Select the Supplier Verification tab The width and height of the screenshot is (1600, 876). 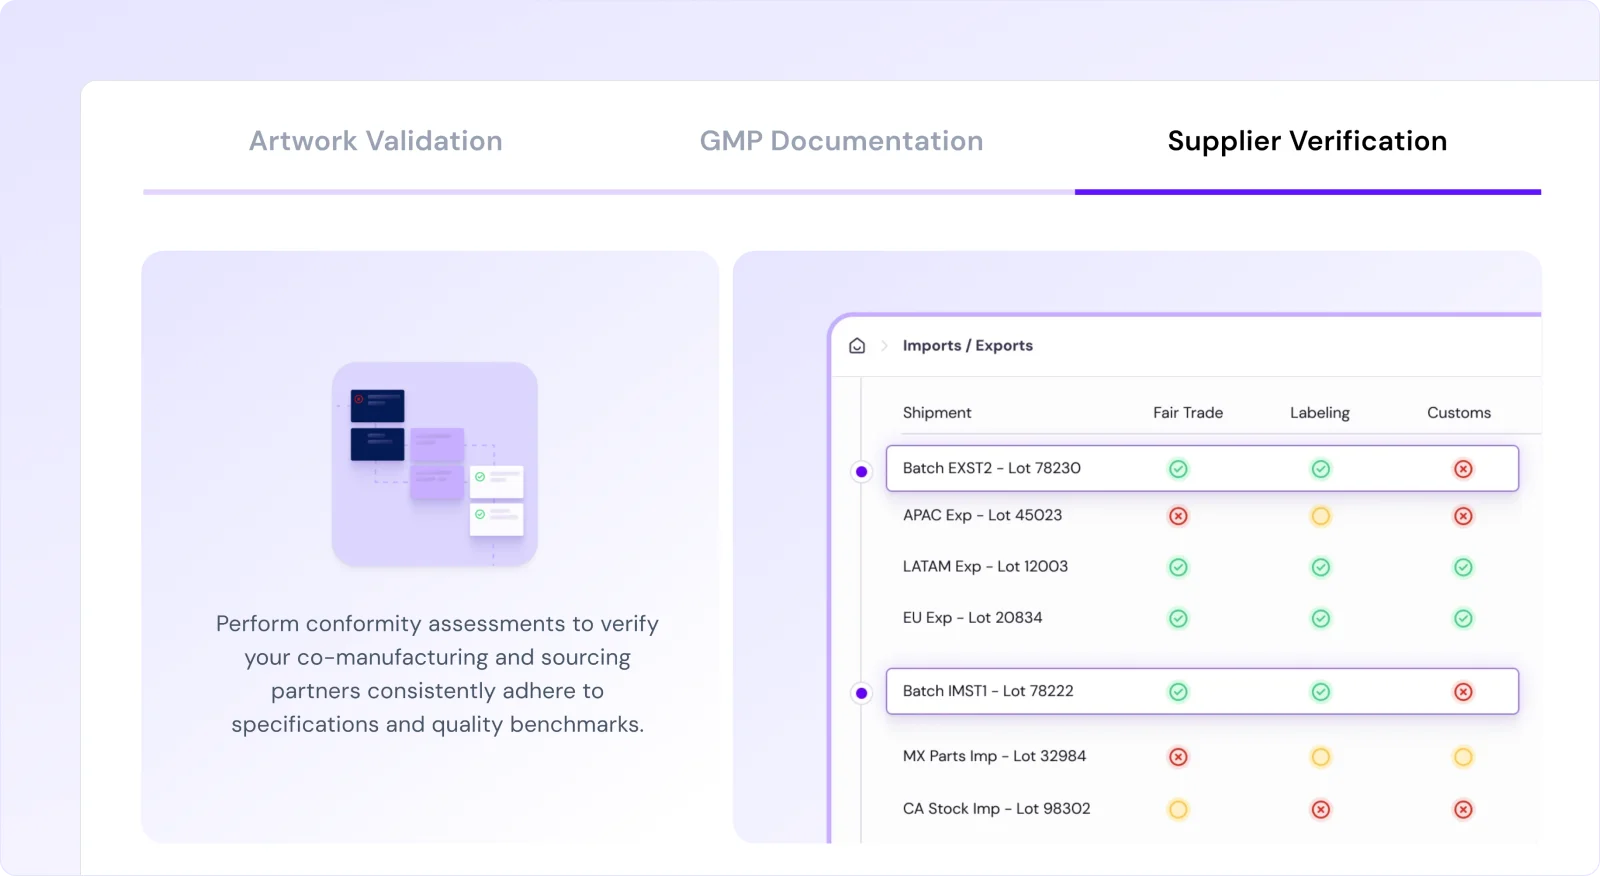tap(1307, 141)
